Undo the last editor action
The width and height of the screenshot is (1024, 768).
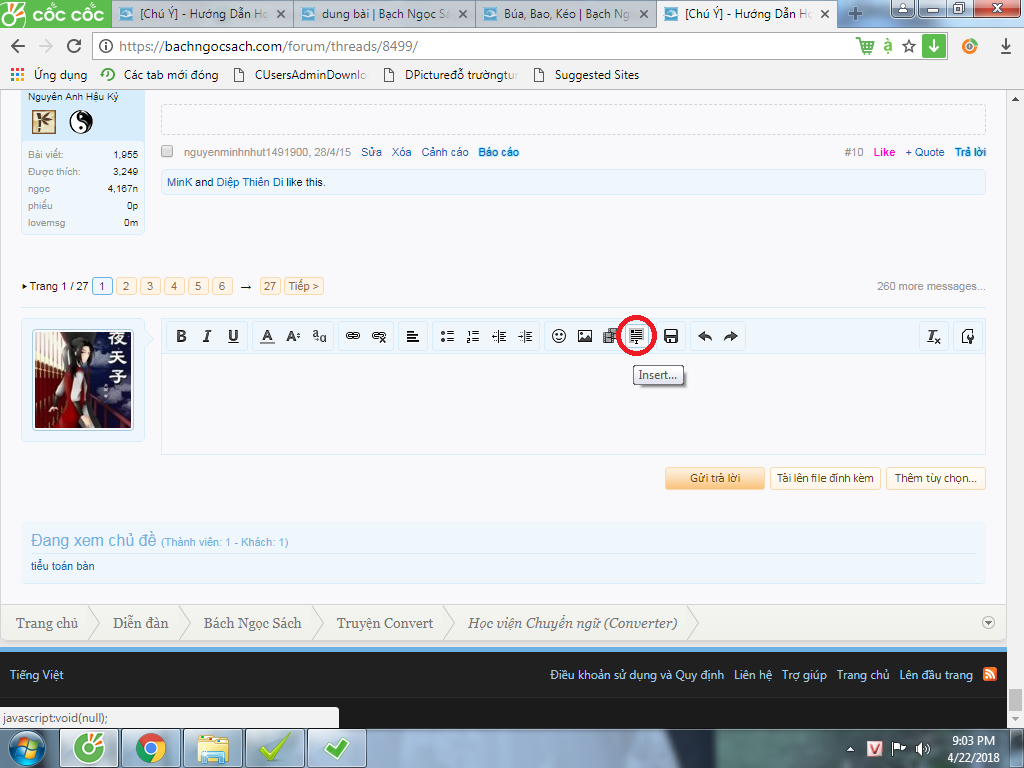(x=705, y=337)
